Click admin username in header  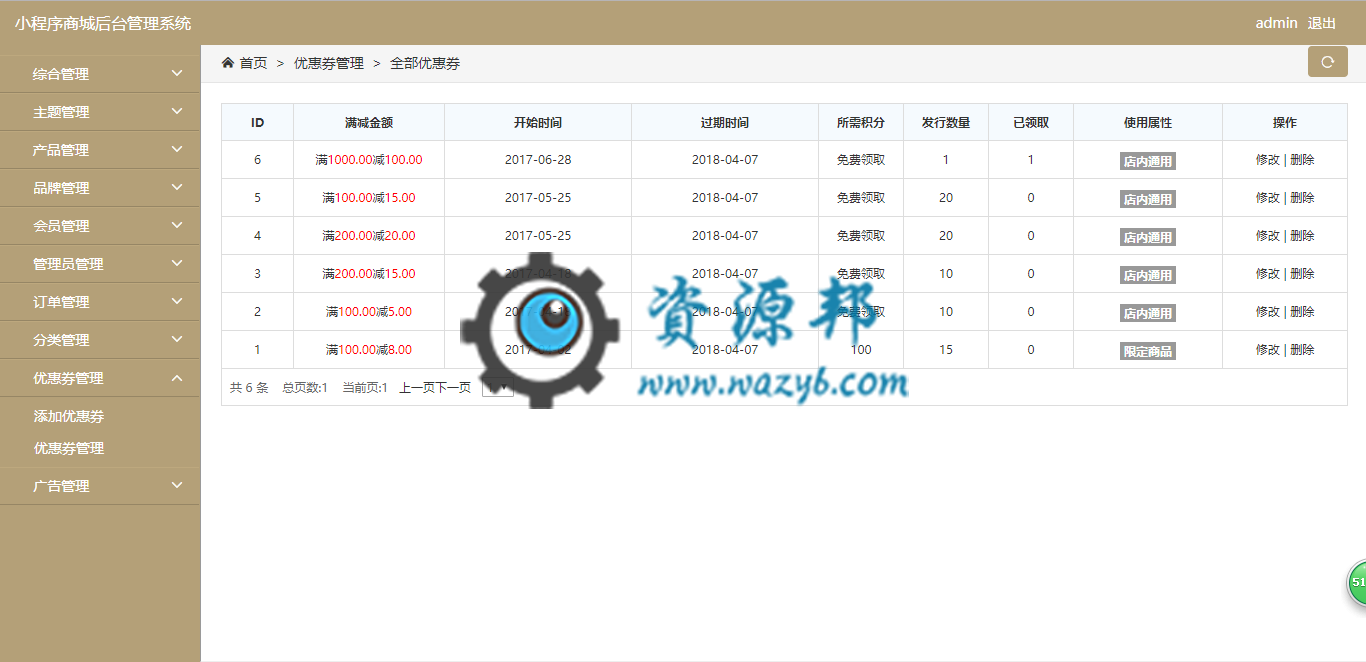[1276, 23]
